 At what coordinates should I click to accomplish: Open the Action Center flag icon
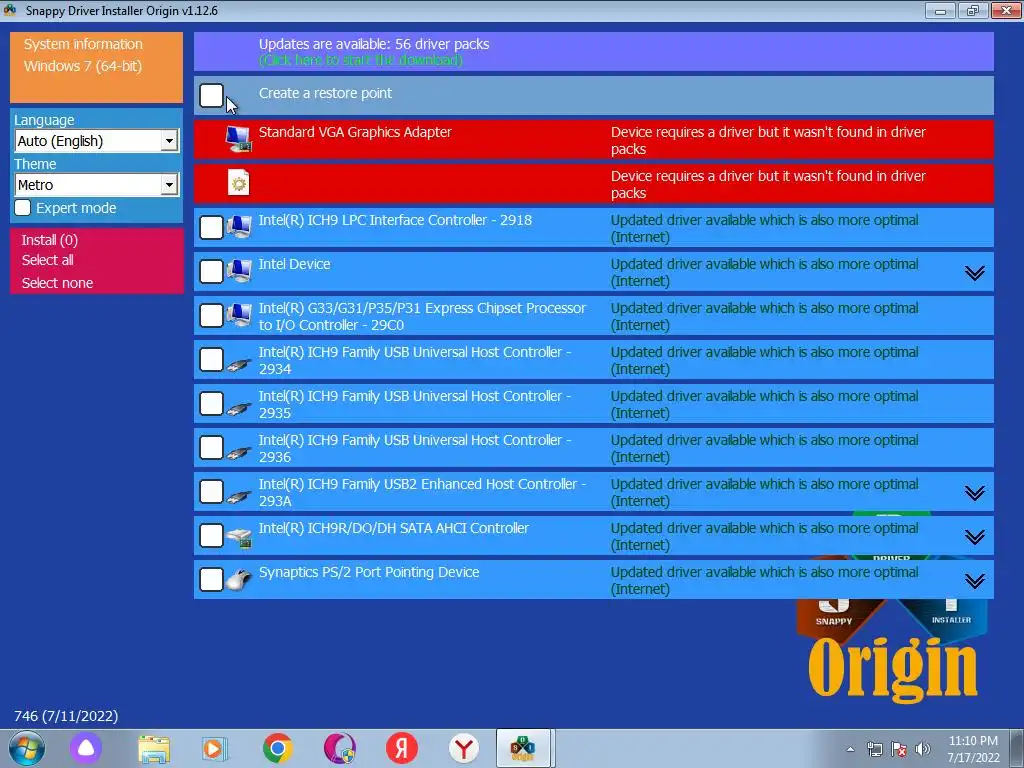pyautogui.click(x=899, y=749)
